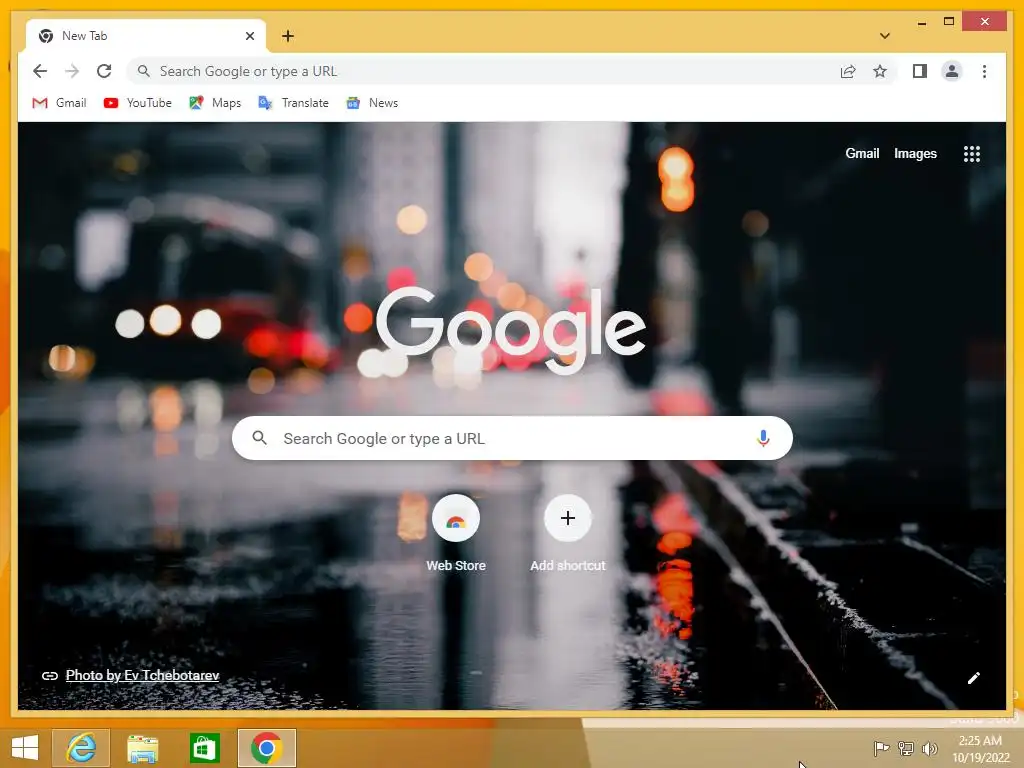The width and height of the screenshot is (1024, 768).
Task: Open the Maps bookmark
Action: click(x=215, y=103)
